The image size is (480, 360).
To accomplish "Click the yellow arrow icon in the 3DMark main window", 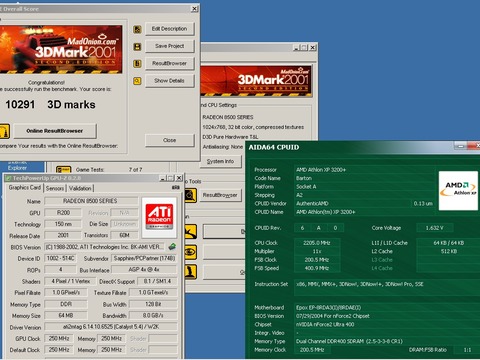I will click(191, 231).
